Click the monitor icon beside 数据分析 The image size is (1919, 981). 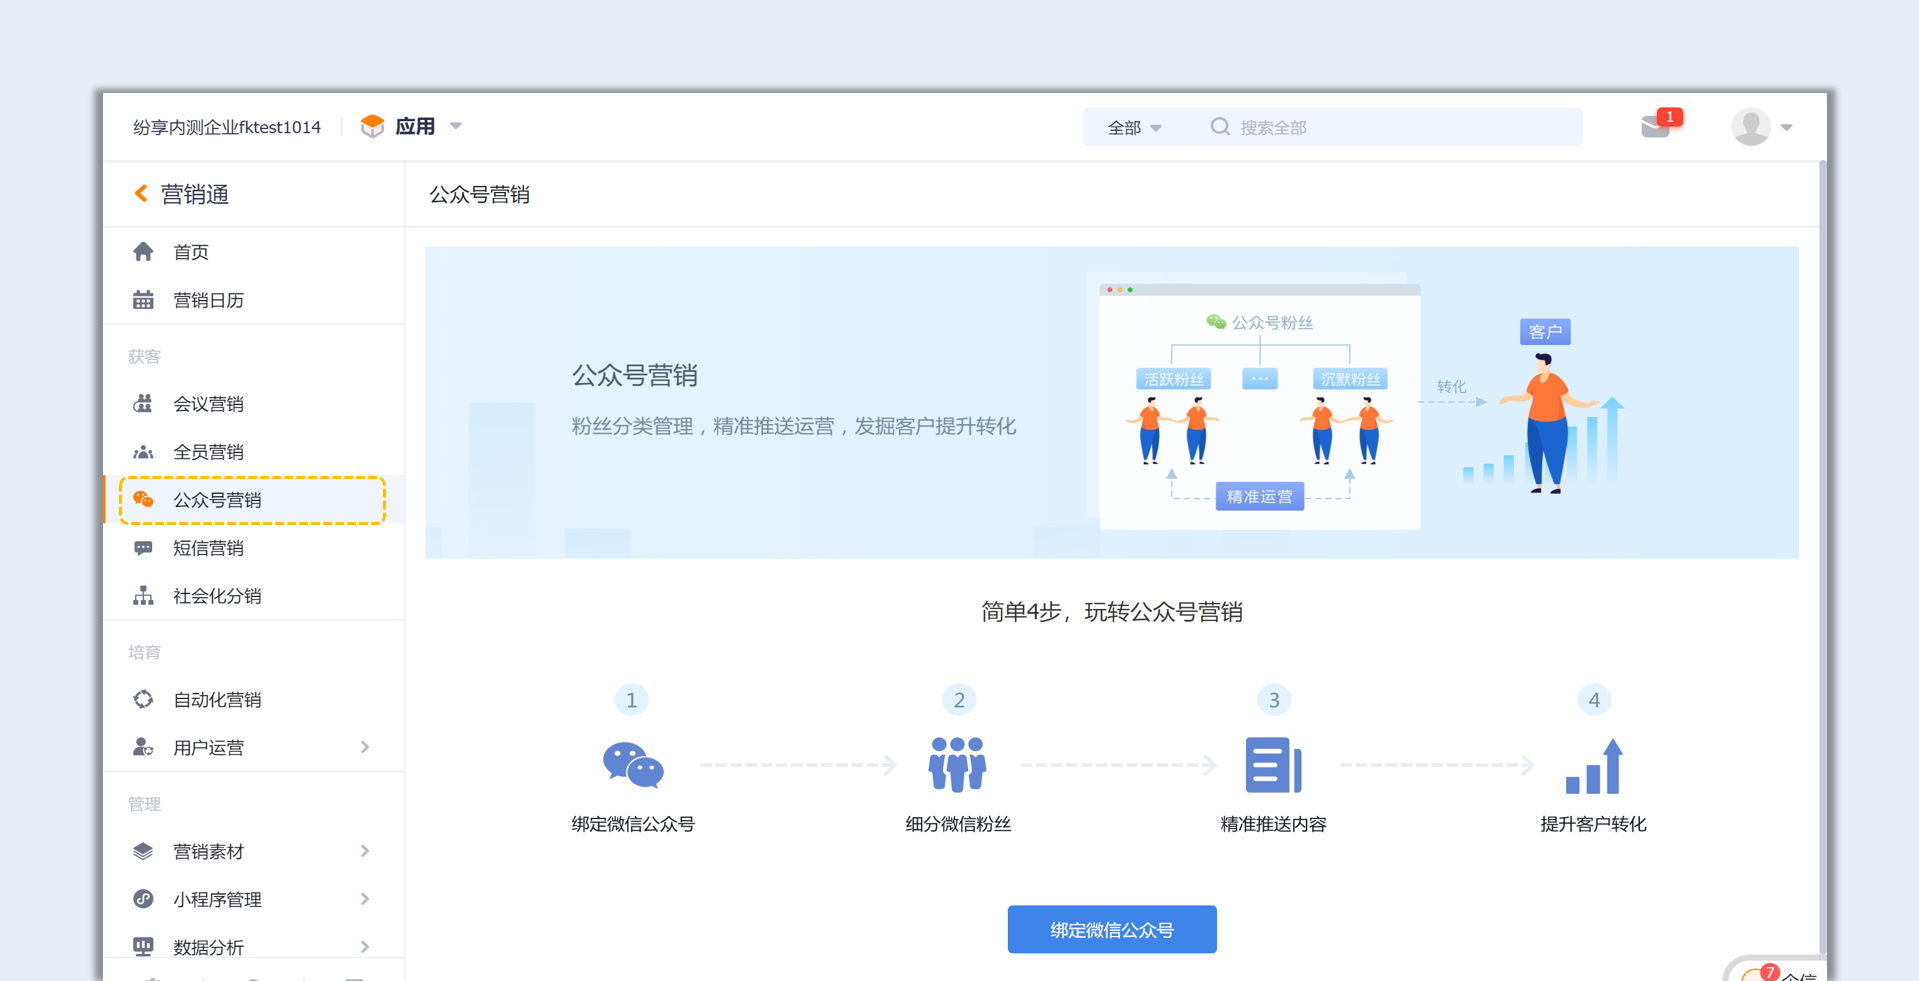143,946
